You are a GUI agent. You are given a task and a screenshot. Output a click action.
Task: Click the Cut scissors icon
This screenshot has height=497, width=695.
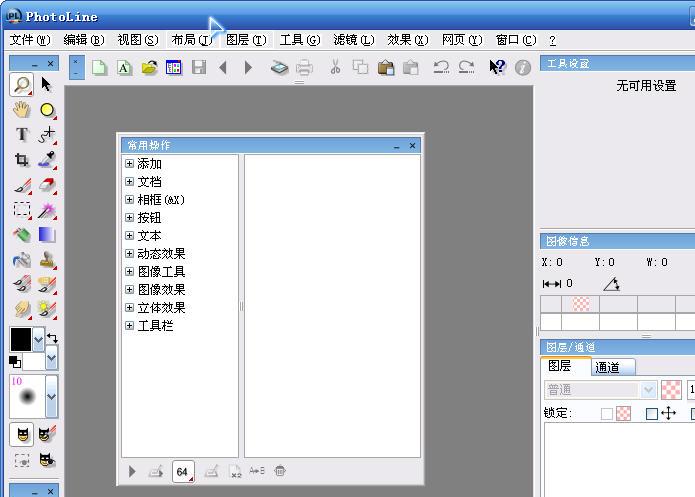335,68
